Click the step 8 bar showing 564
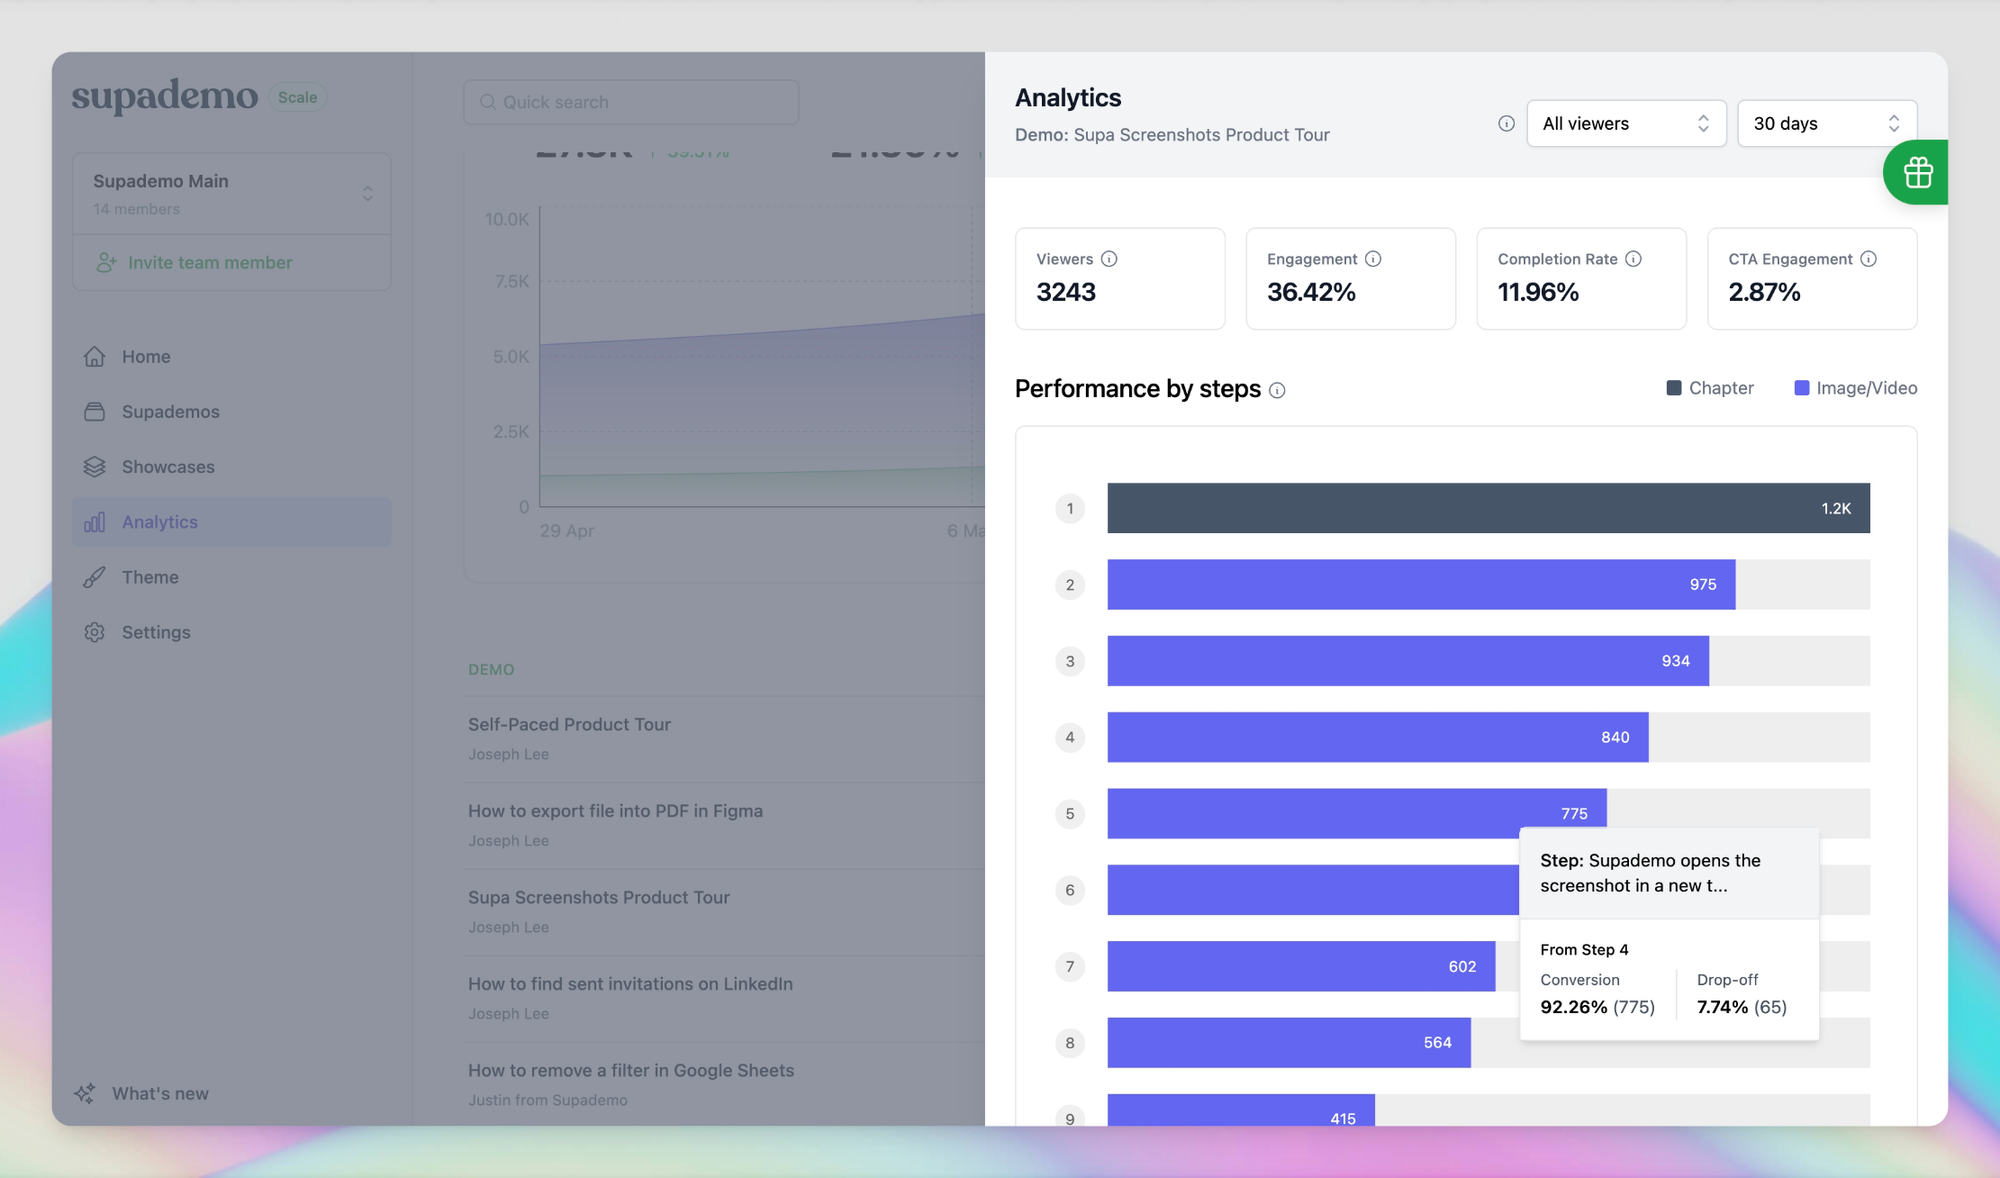 [1289, 1042]
